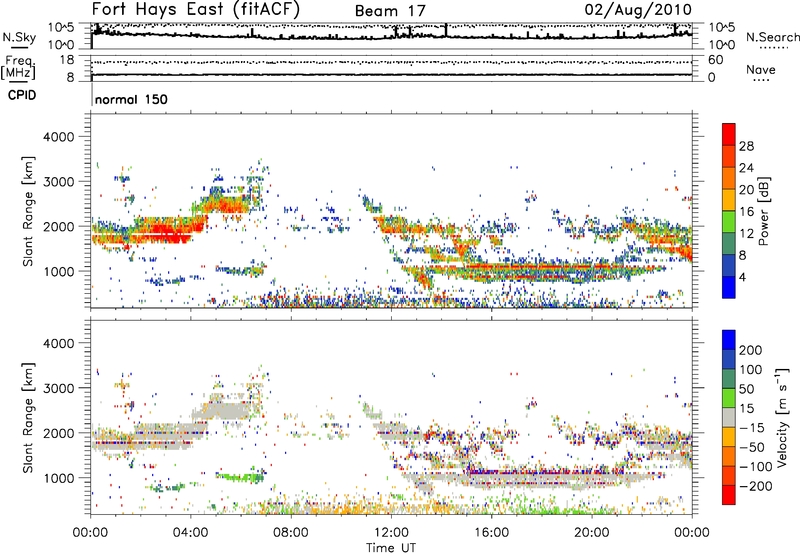This screenshot has width=800, height=554.
Task: Click "50" on the velocity colorbar scale
Action: click(747, 389)
